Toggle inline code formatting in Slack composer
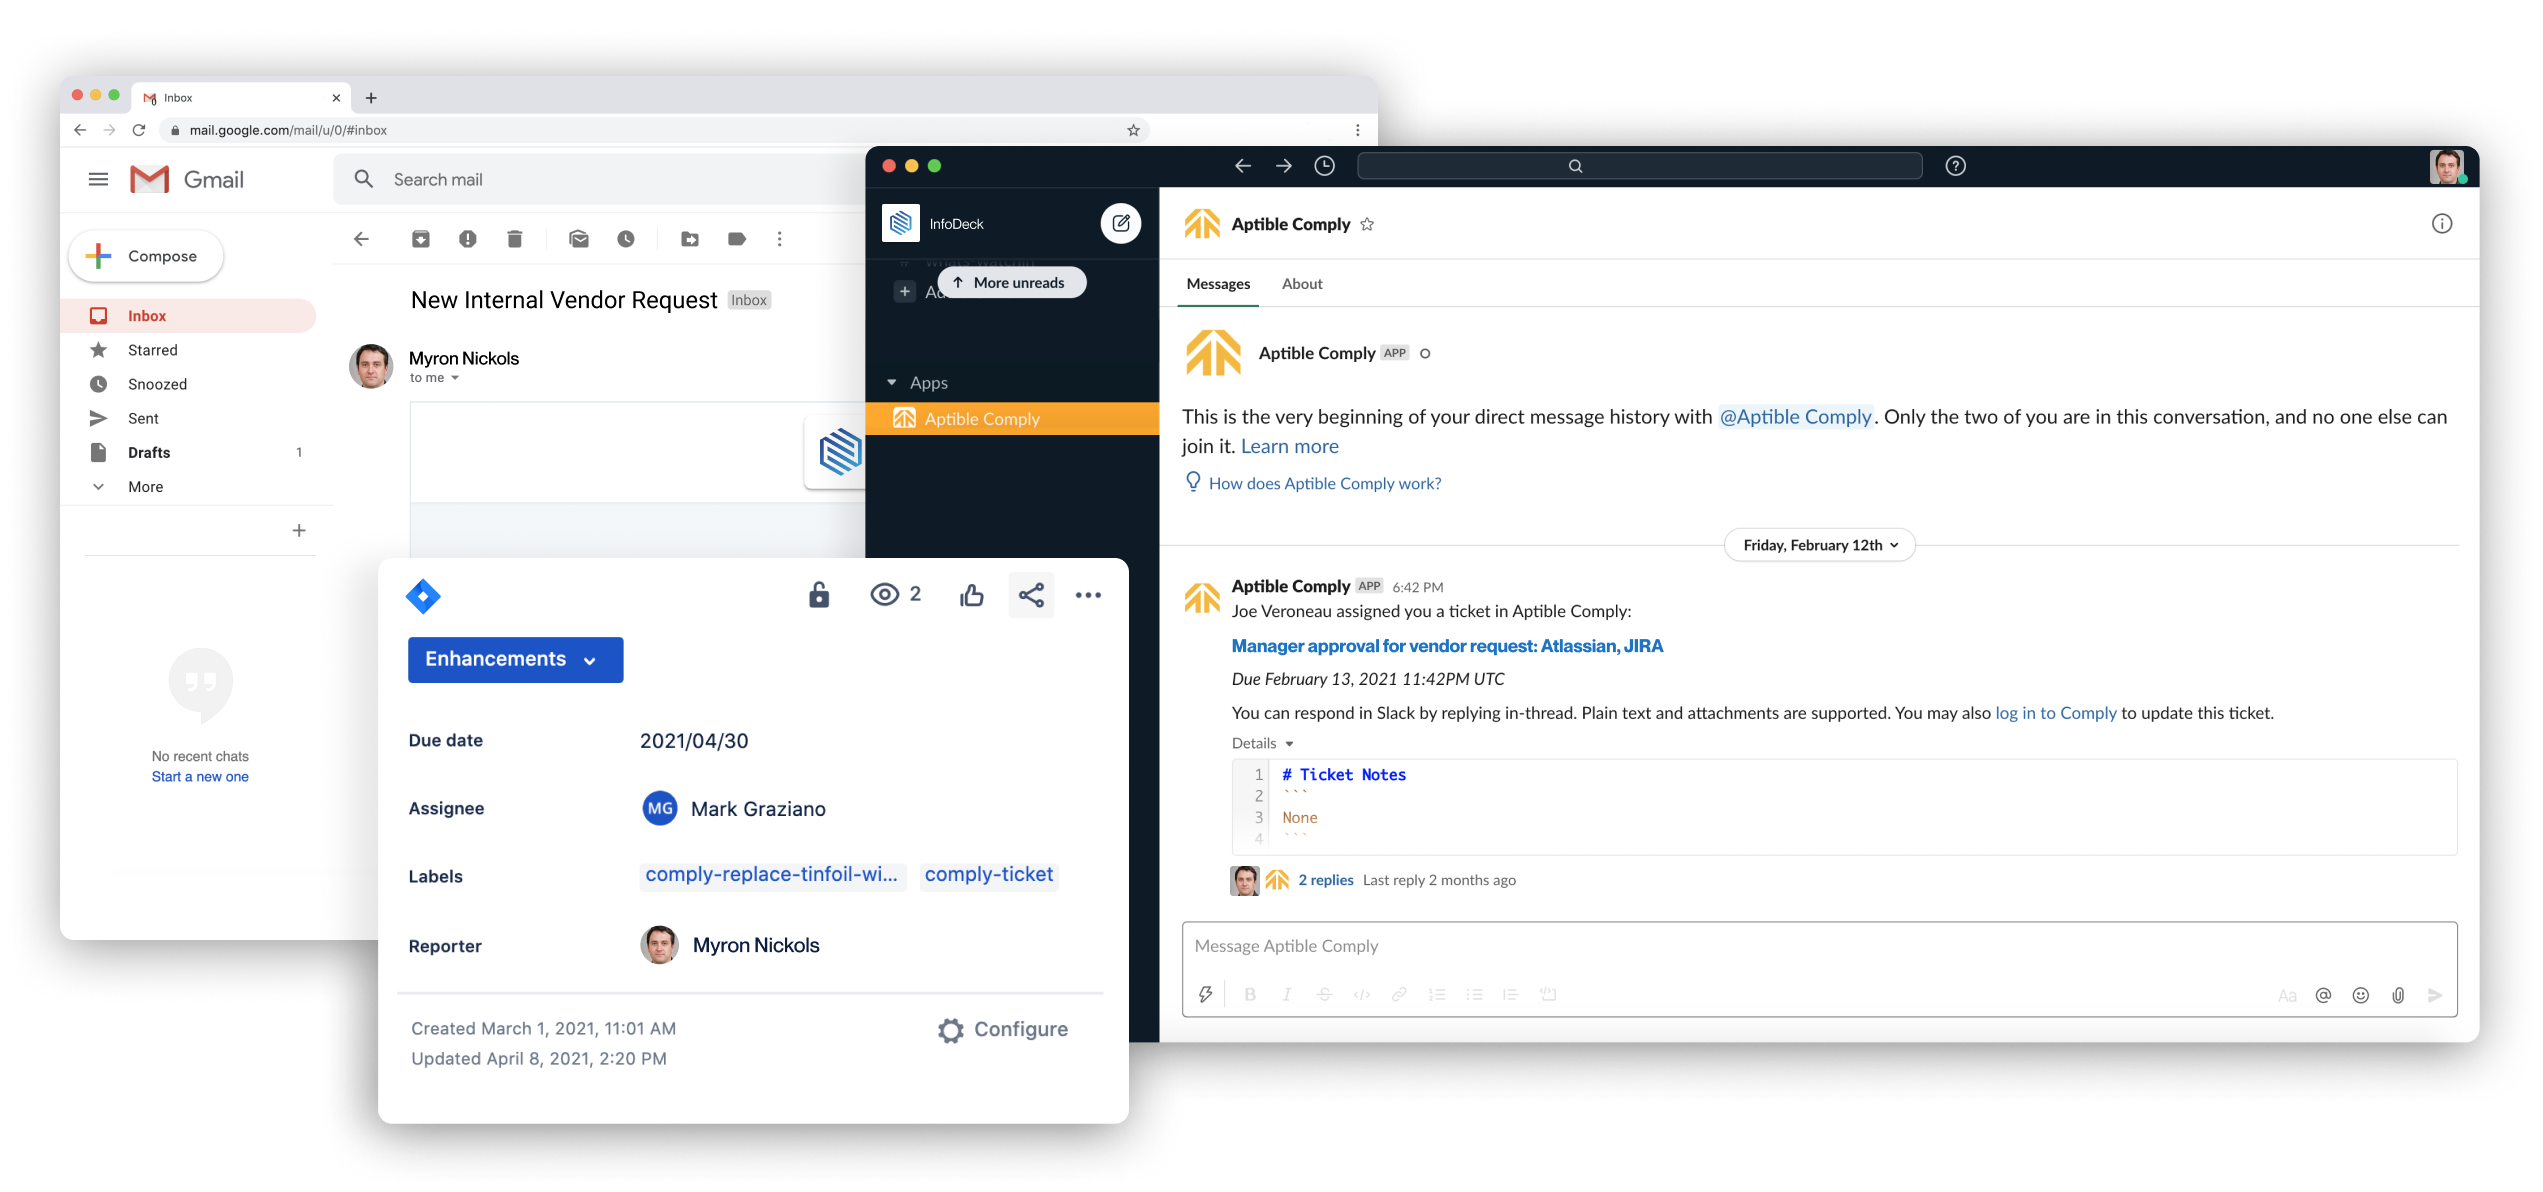This screenshot has height=1192, width=2543. [x=1362, y=995]
